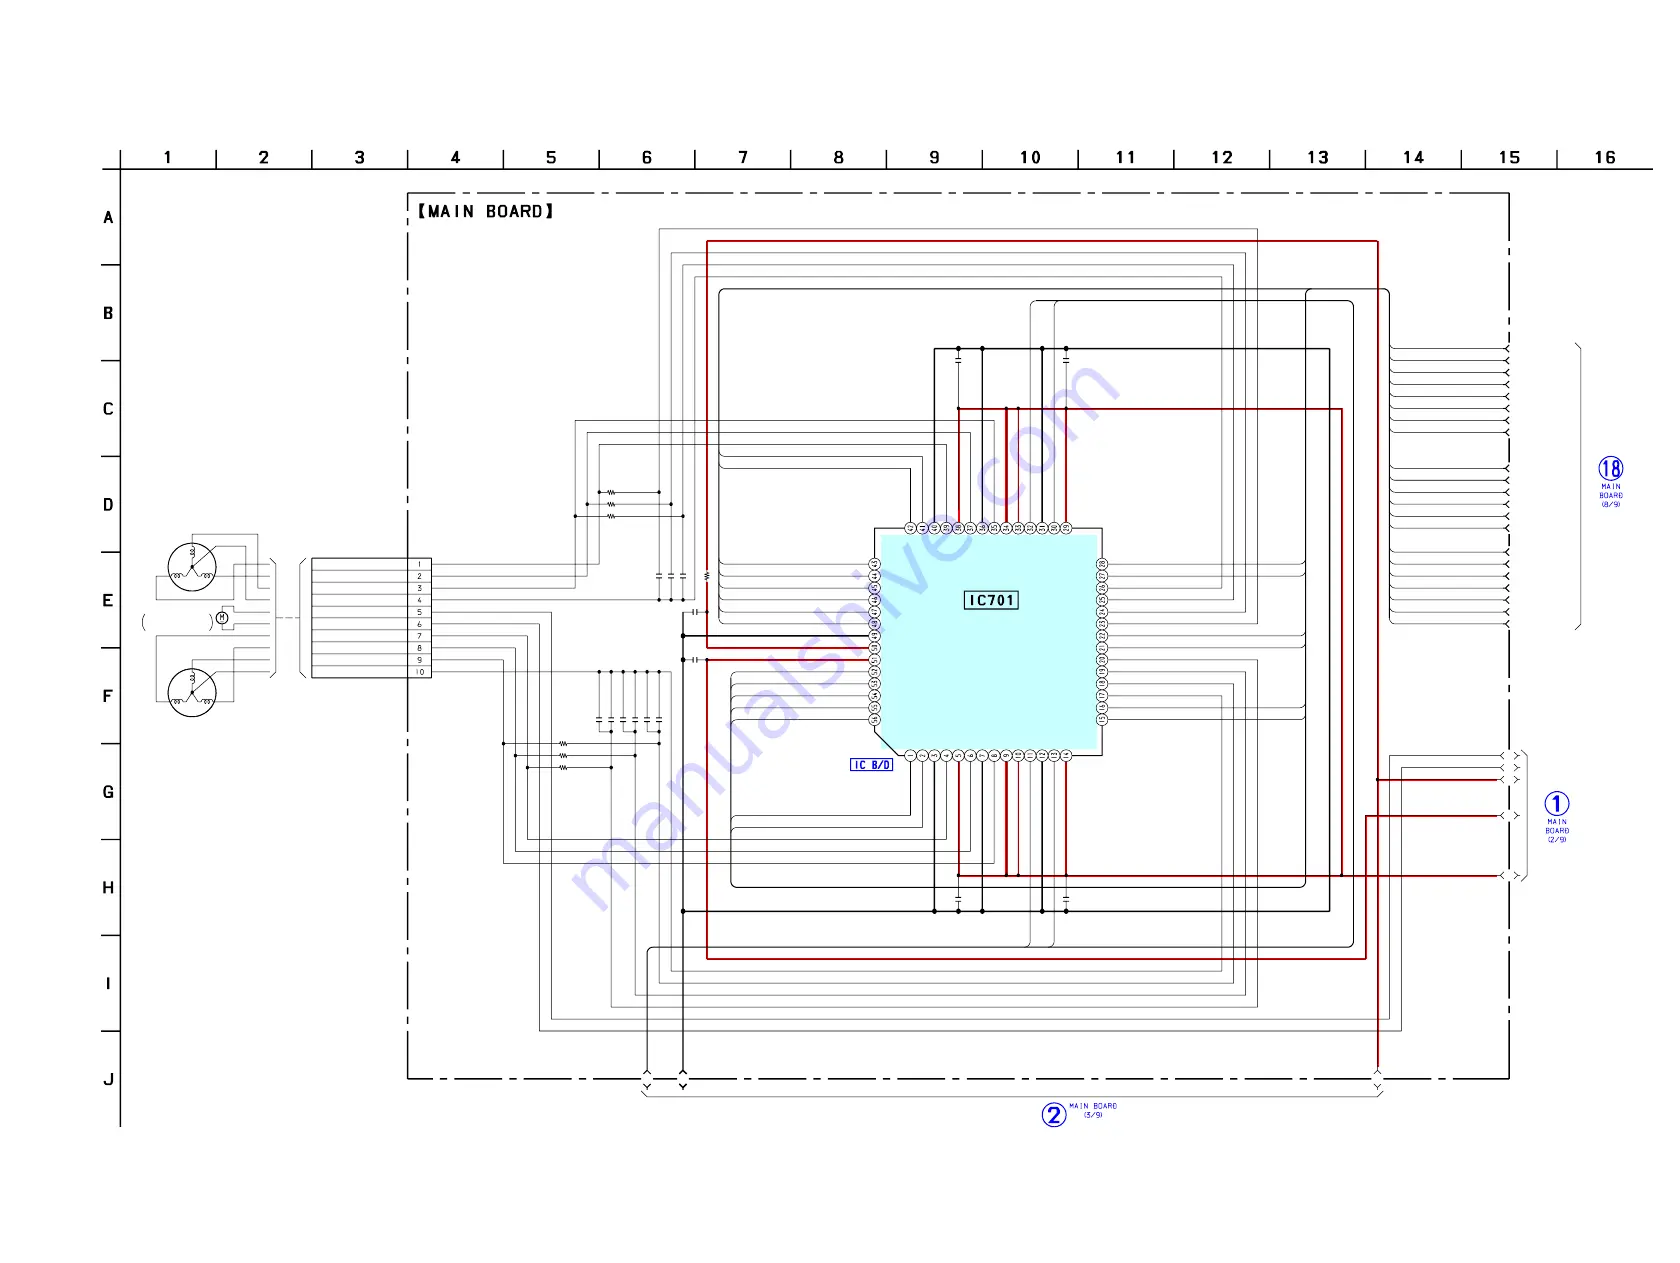Select the blue IC B/D label
Viewport: 1680px width, 1263px height.
(871, 765)
